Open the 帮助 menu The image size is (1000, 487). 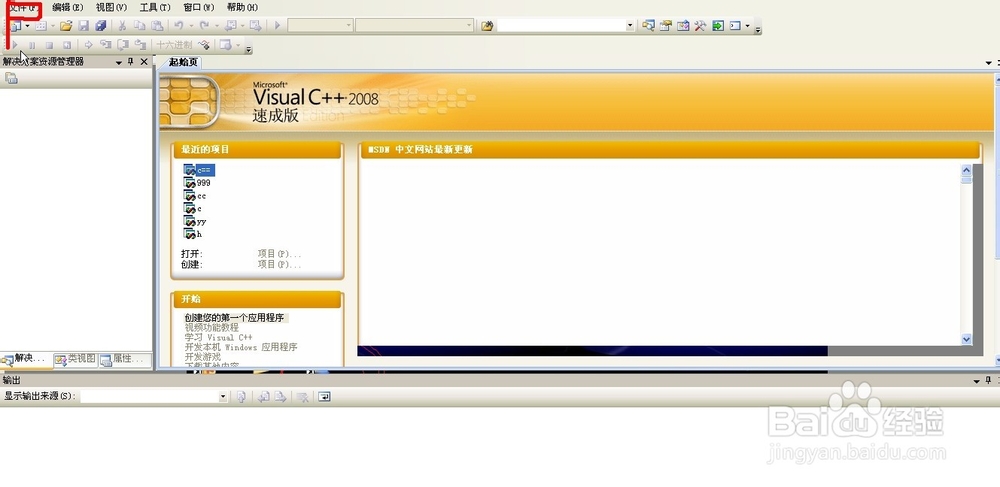pyautogui.click(x=242, y=8)
